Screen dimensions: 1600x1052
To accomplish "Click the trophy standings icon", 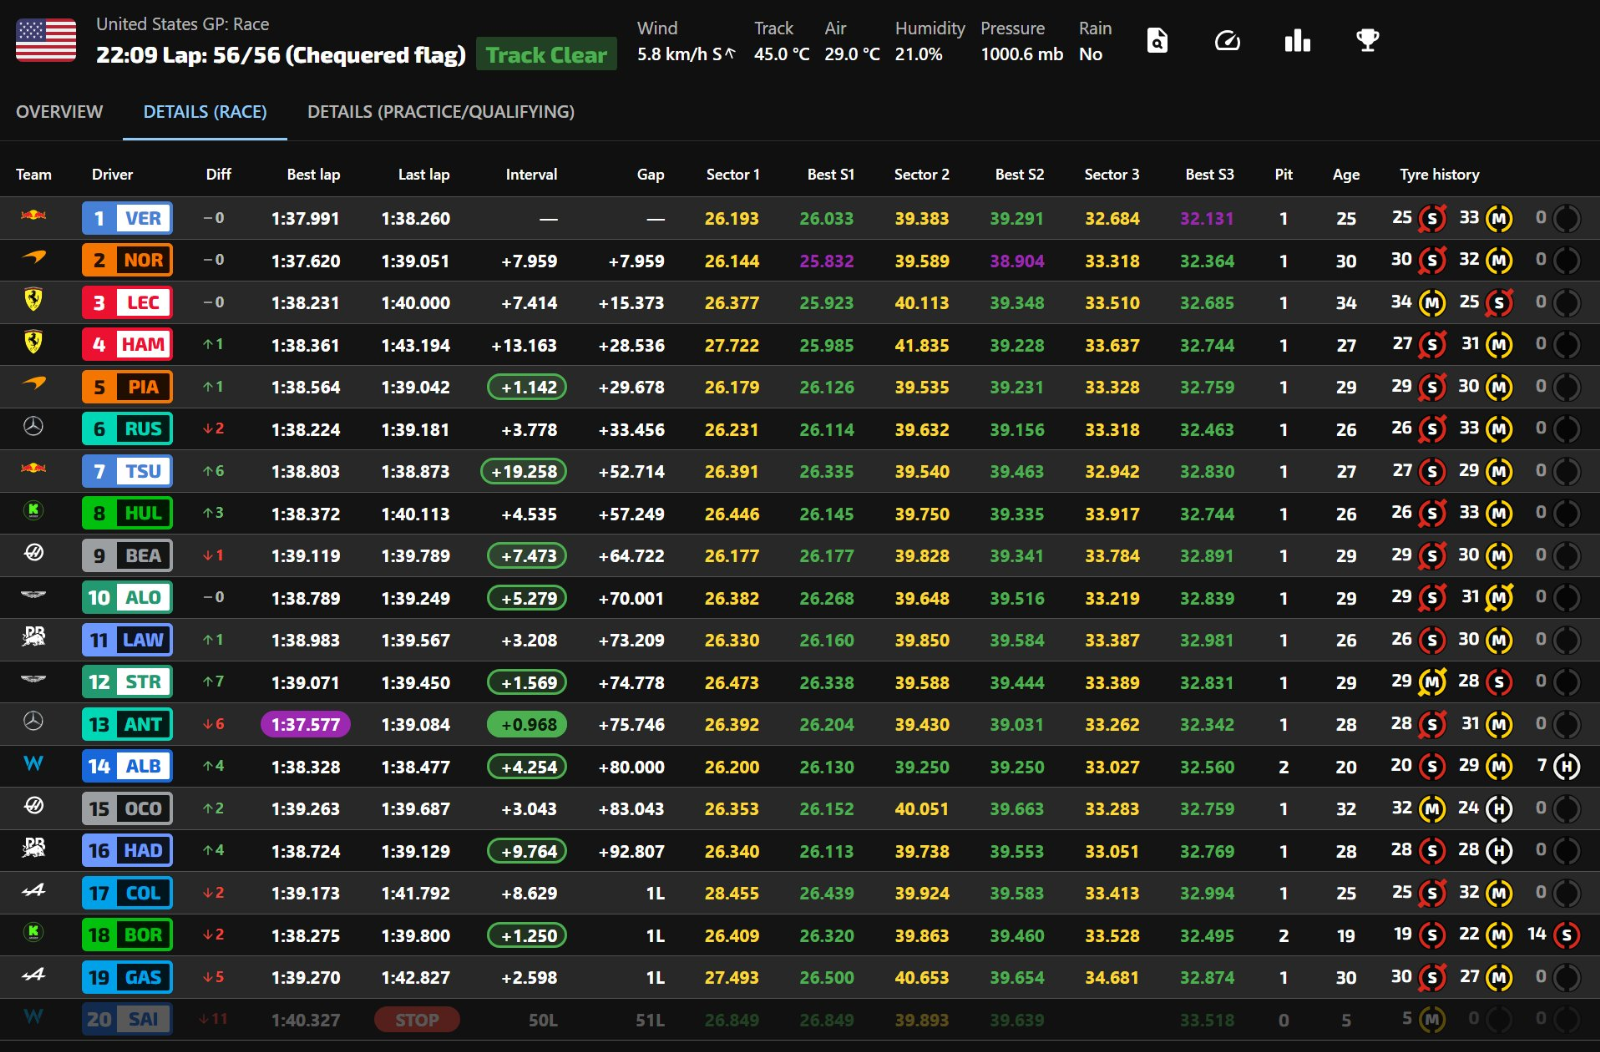I will (x=1367, y=41).
